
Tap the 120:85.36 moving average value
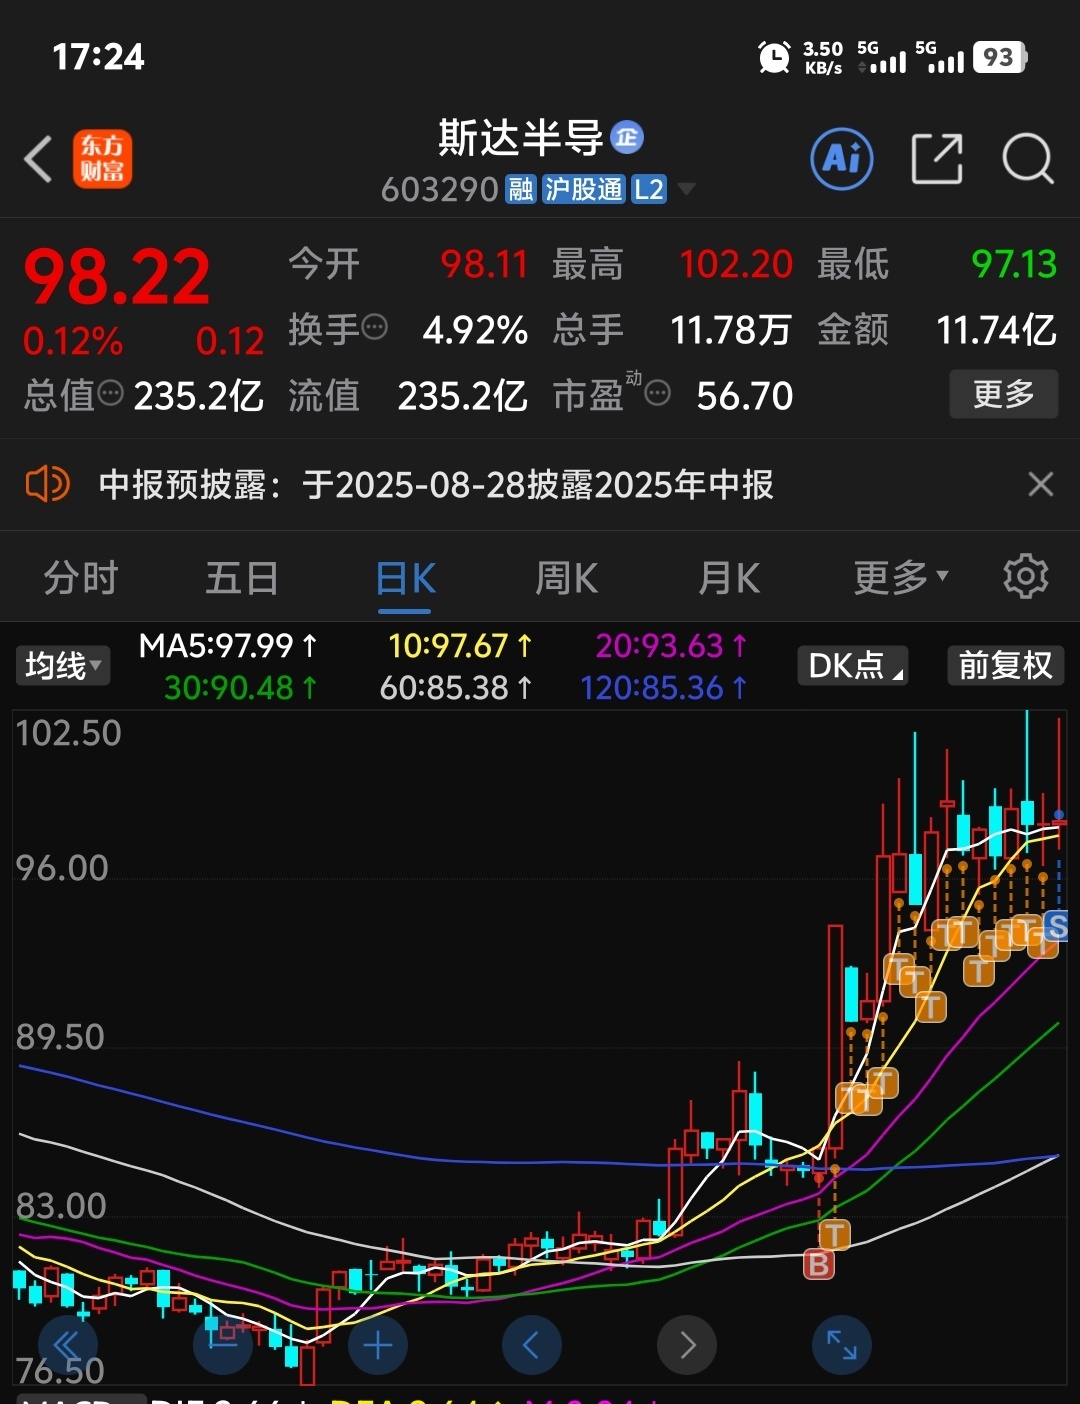pos(664,688)
